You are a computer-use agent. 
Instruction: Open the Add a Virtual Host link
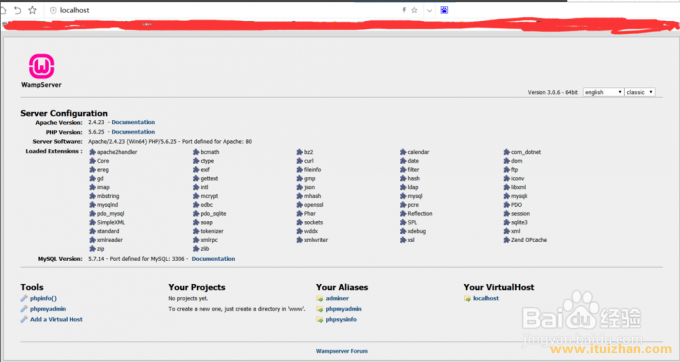pos(56,320)
